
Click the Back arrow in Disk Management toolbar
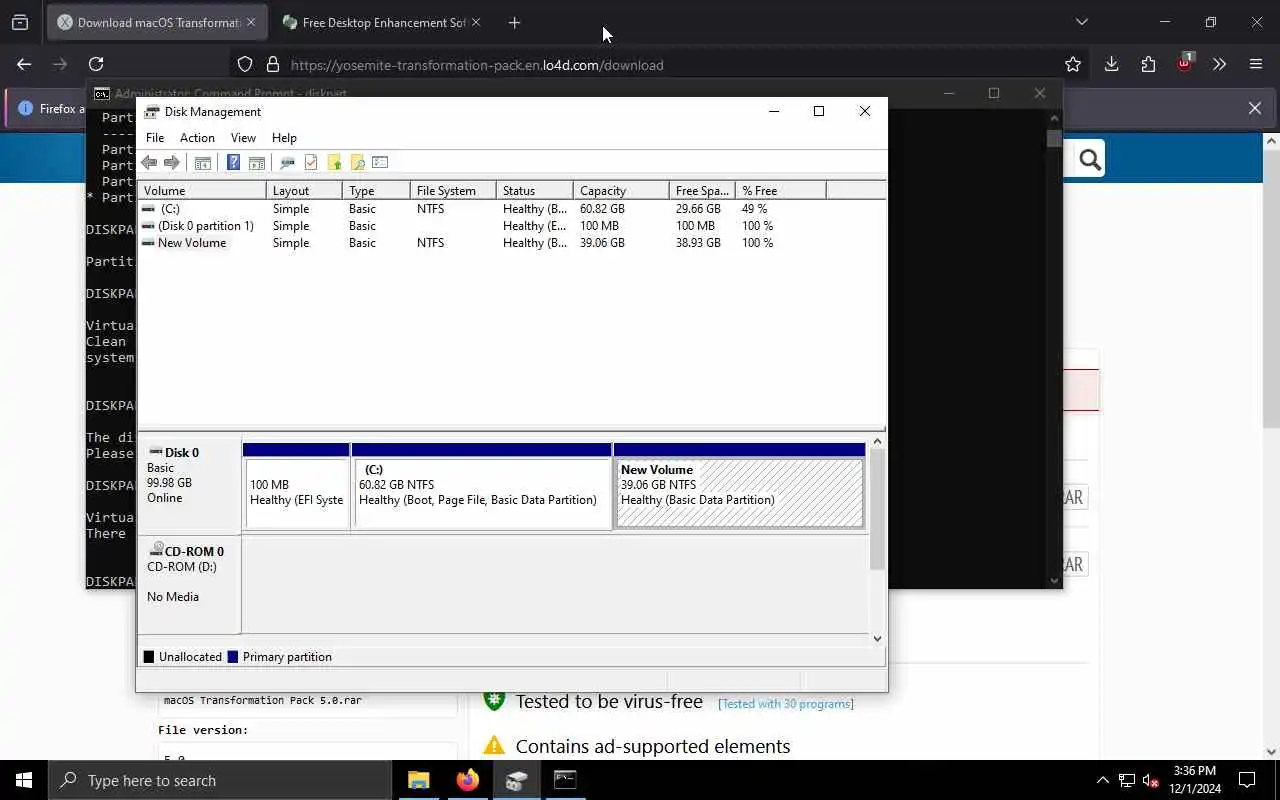tap(149, 163)
